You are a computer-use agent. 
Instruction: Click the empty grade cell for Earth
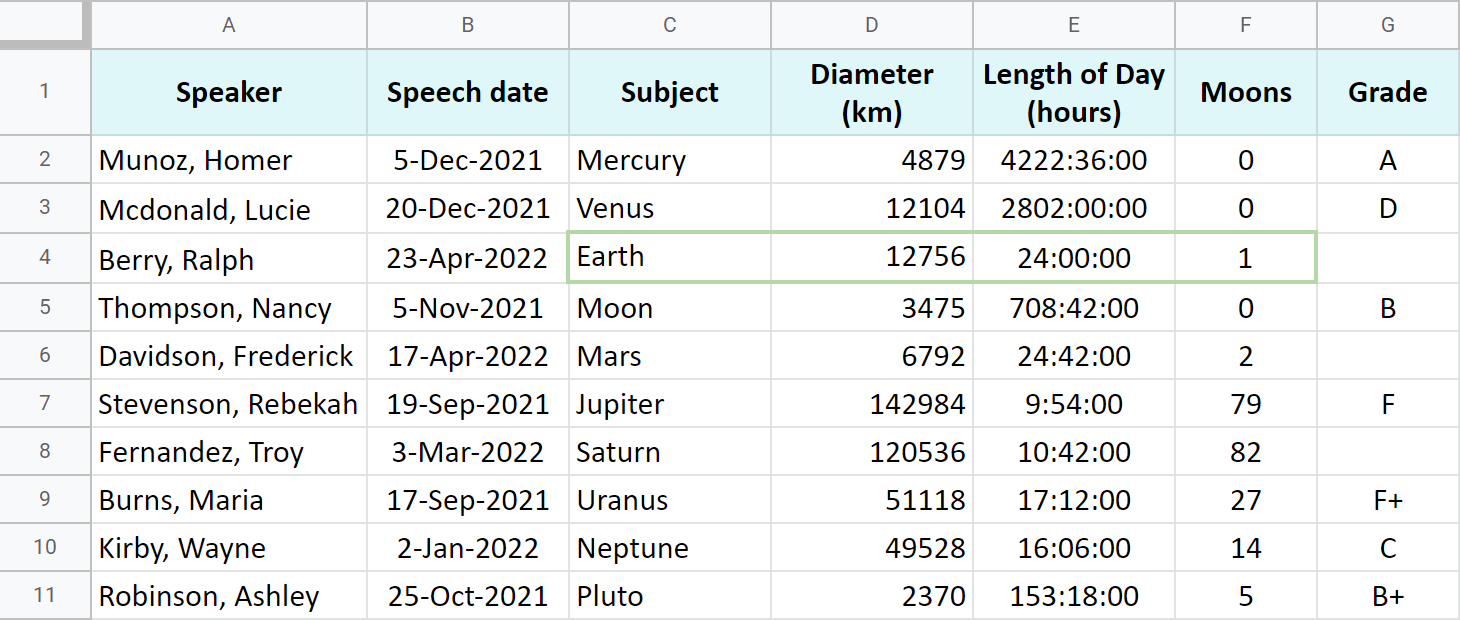(1388, 258)
